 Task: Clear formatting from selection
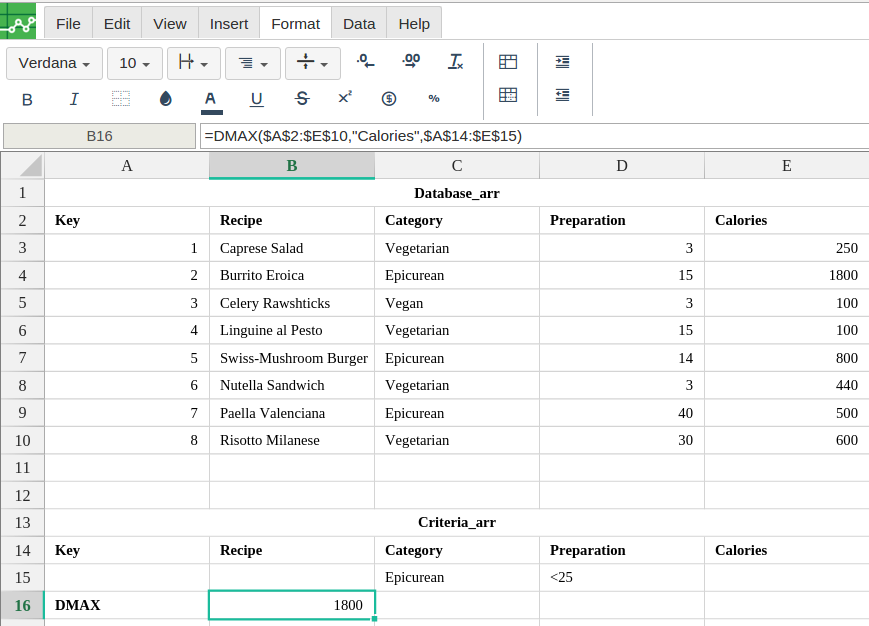[456, 62]
